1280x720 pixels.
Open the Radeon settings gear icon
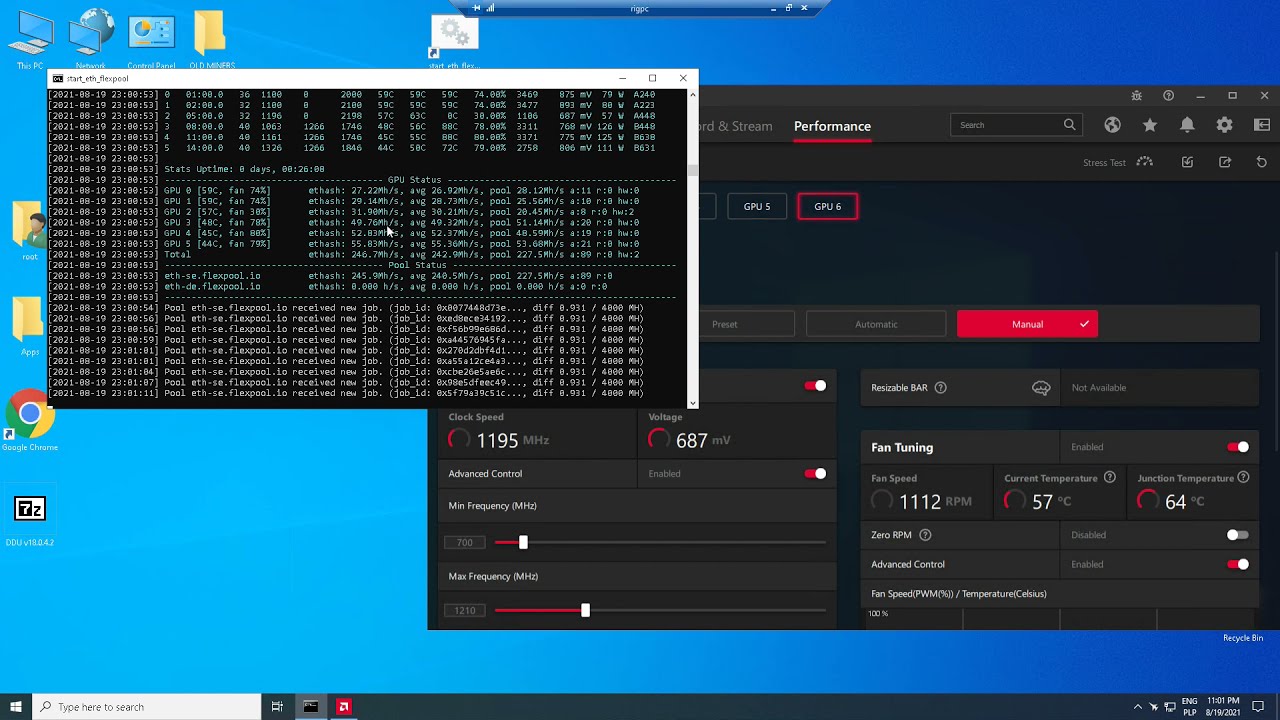(1224, 125)
